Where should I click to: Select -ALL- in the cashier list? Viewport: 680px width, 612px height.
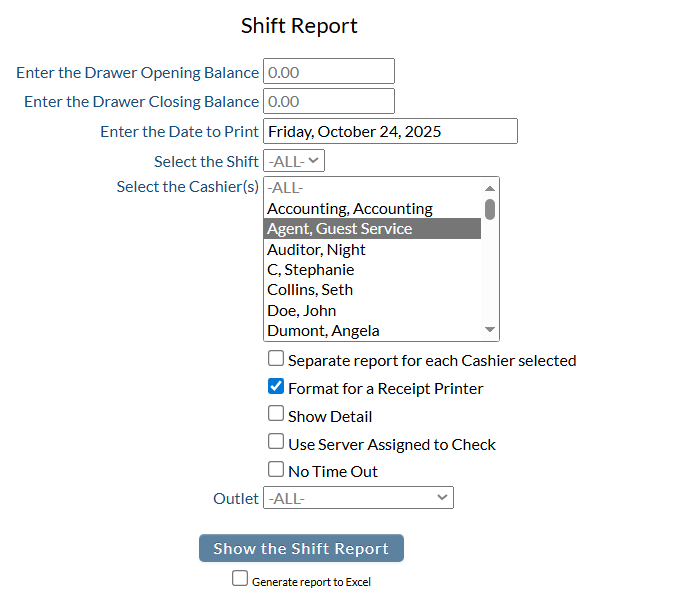[x=285, y=188]
